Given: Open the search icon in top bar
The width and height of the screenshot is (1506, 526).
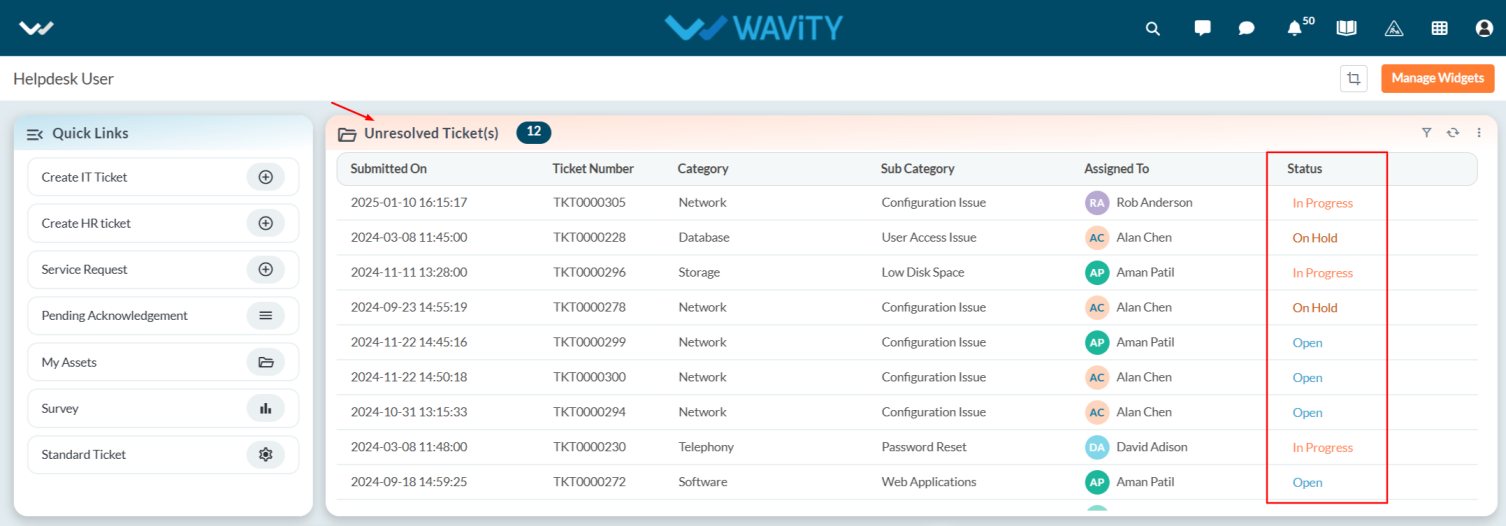Looking at the screenshot, I should 1153,28.
